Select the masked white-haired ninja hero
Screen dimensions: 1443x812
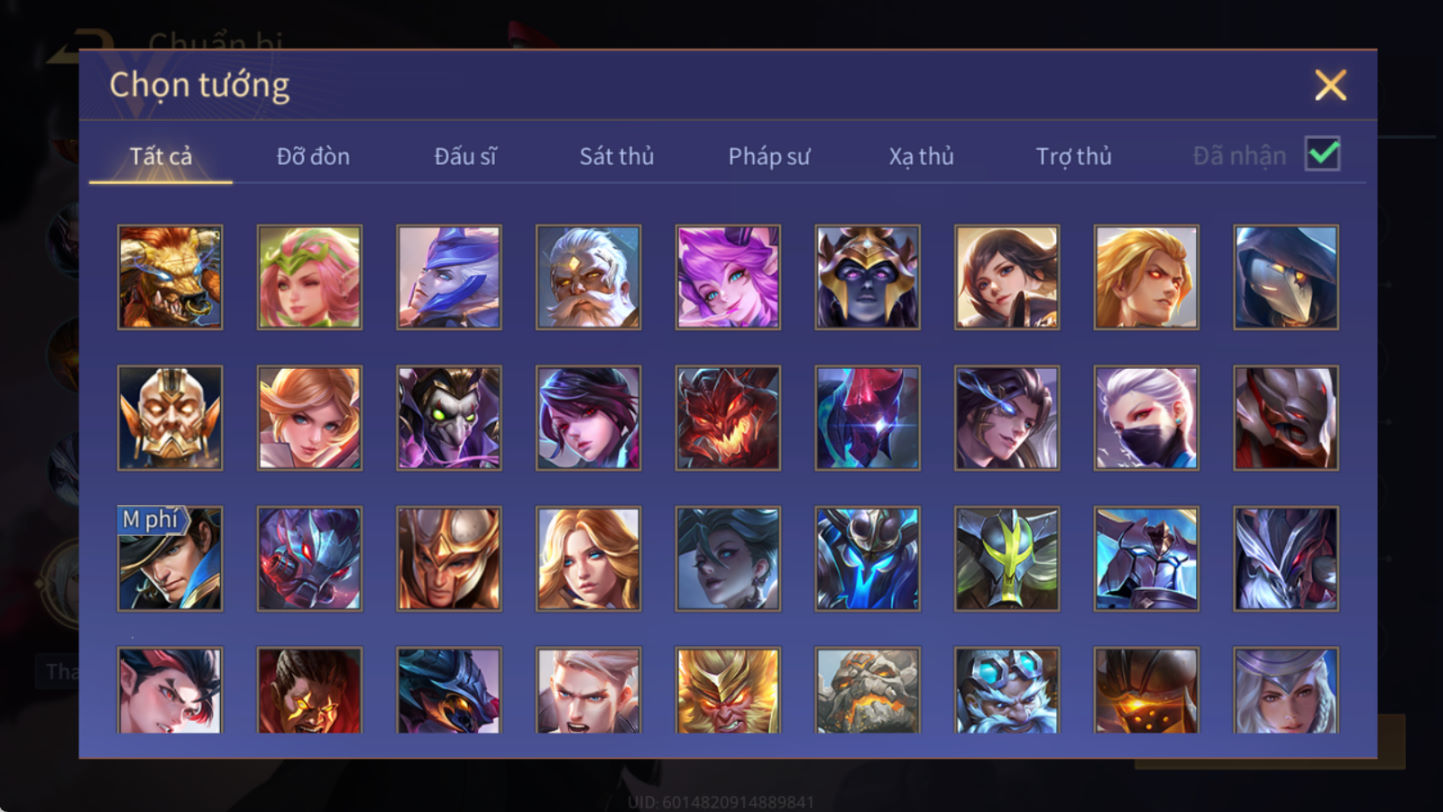(x=1146, y=418)
